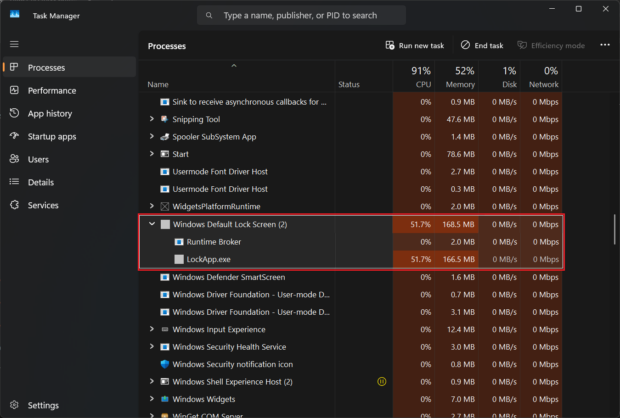Click the Windows Widgets process icon

[x=164, y=399]
